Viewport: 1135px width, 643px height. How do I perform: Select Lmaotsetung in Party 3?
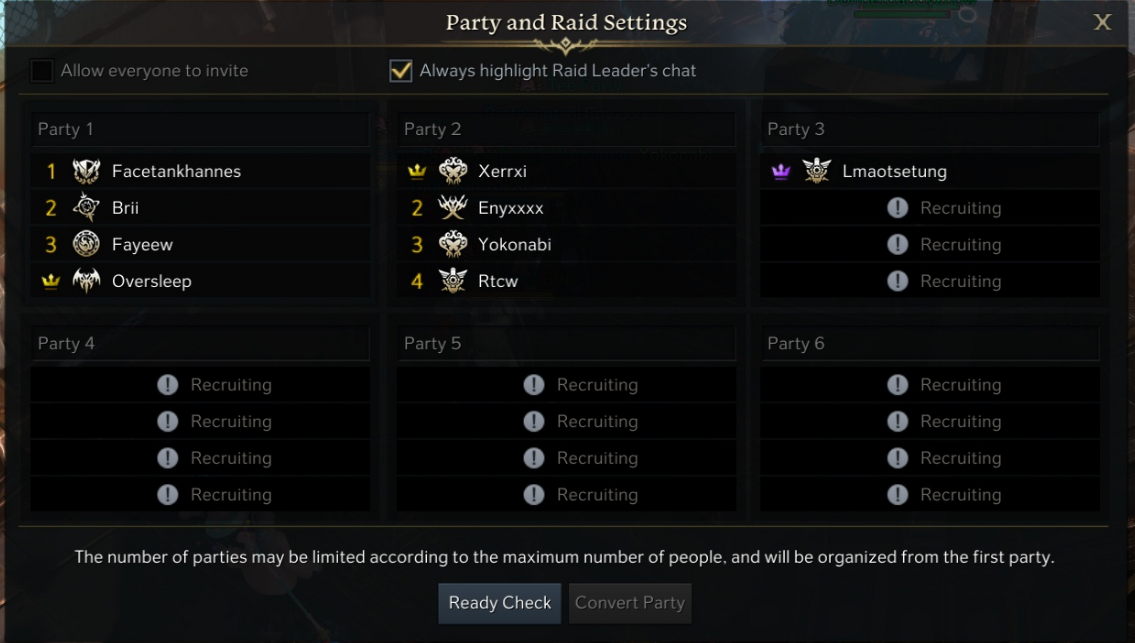[894, 171]
